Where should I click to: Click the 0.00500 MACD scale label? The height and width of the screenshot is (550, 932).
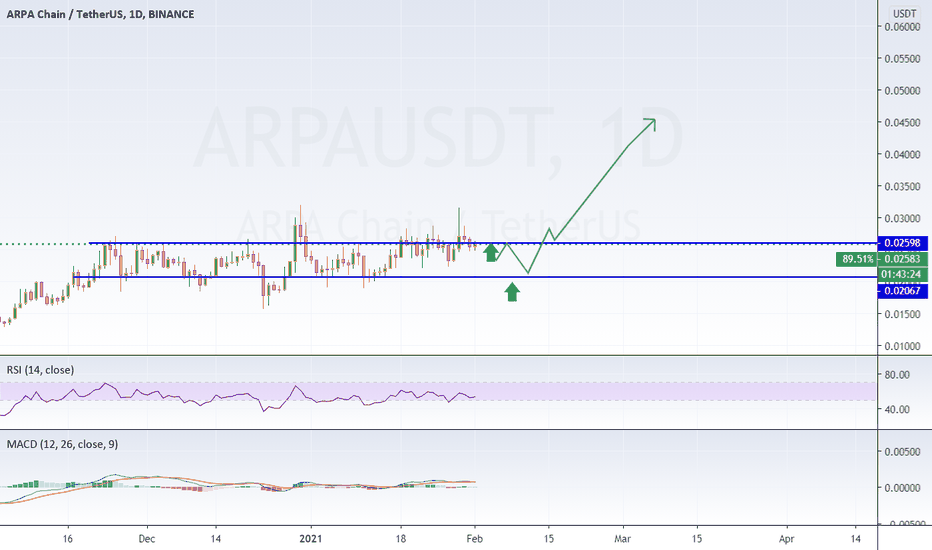[x=902, y=452]
